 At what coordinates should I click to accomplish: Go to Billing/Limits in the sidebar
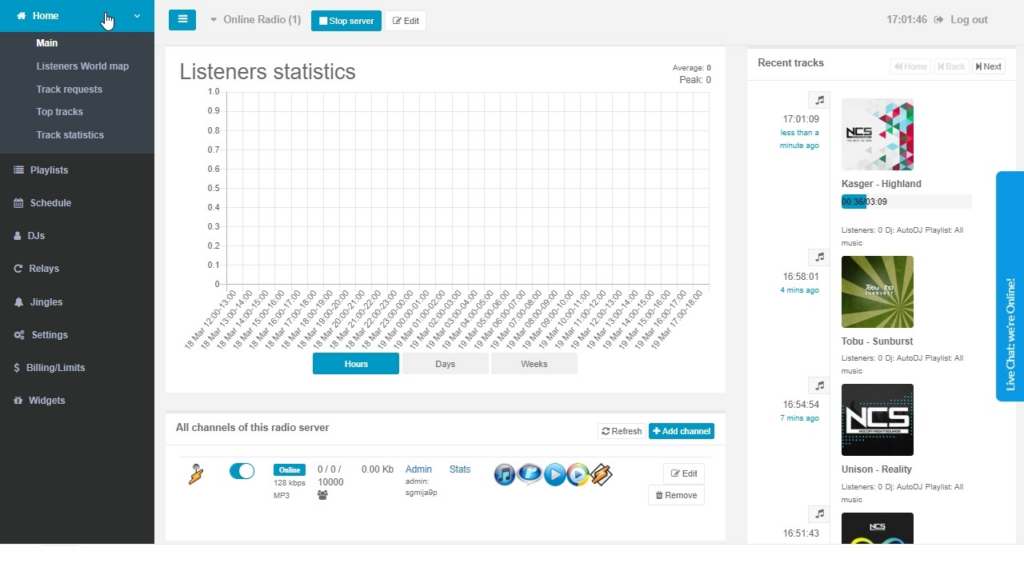point(57,368)
